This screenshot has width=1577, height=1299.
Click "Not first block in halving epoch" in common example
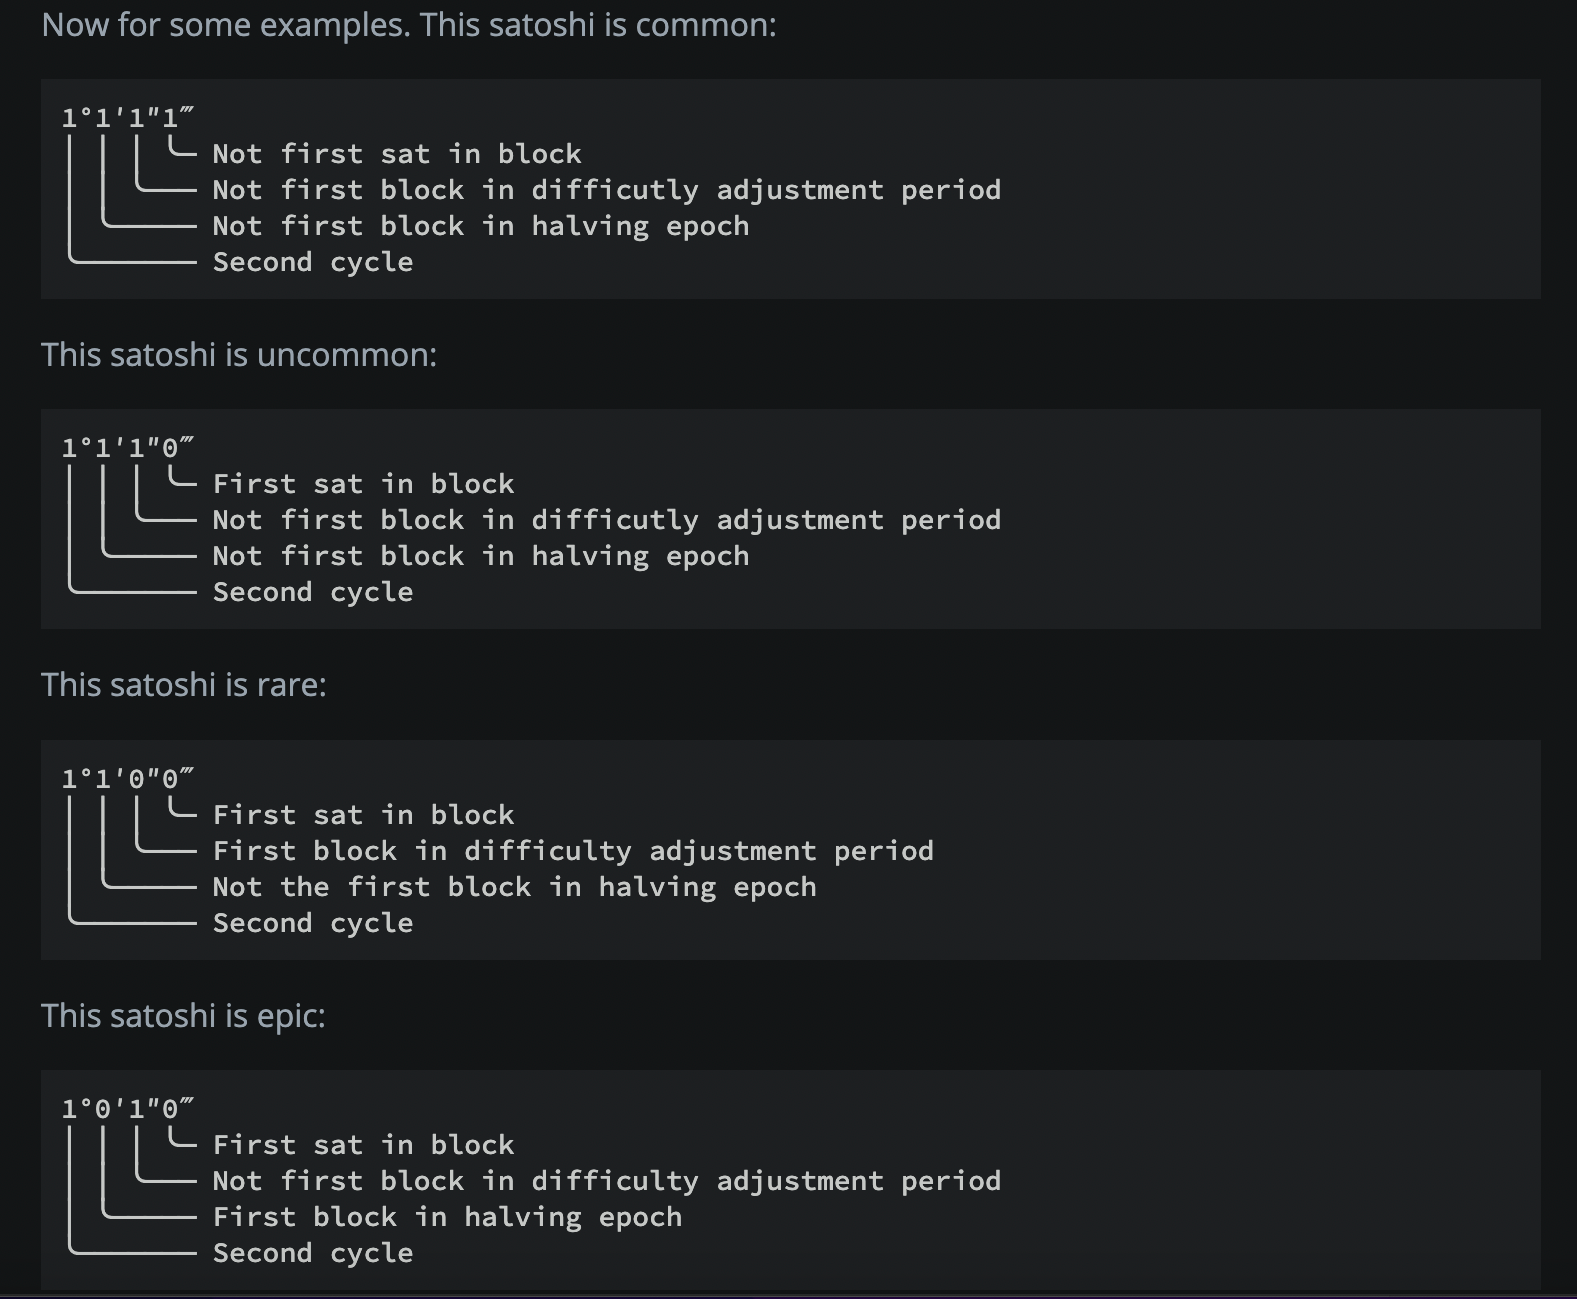point(481,226)
